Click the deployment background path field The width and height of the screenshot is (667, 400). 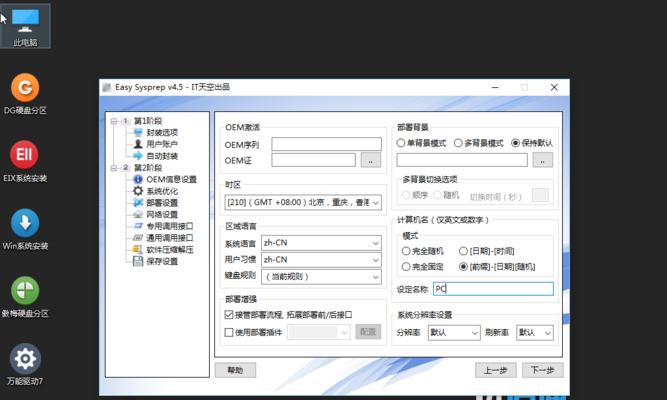tap(462, 160)
